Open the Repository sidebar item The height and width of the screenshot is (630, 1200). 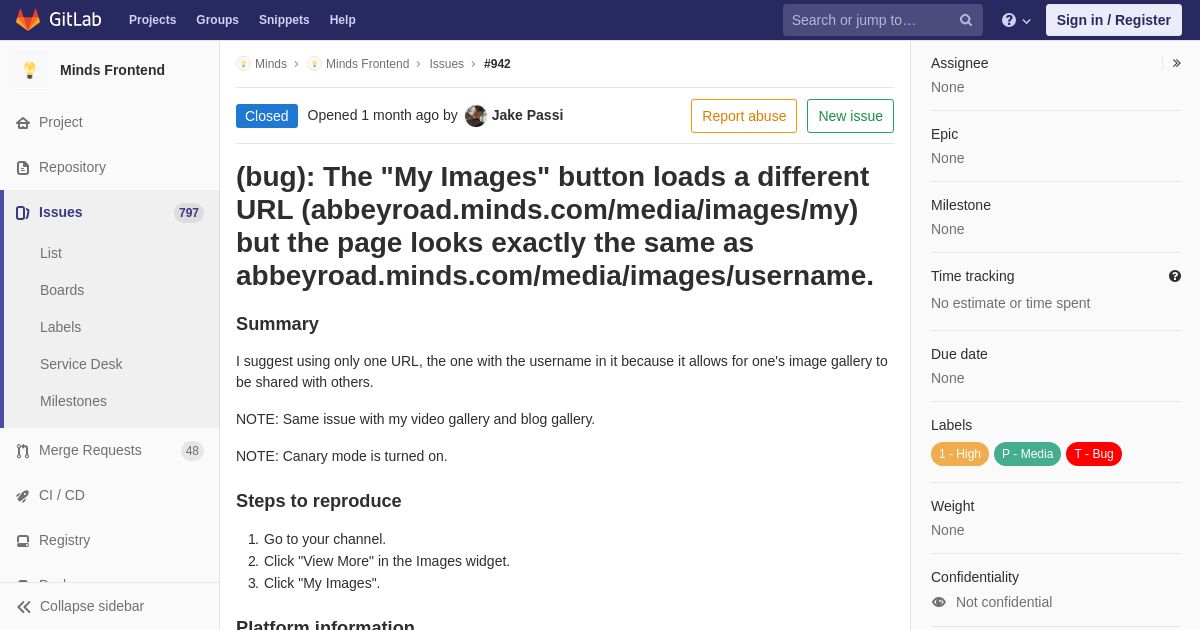110,167
